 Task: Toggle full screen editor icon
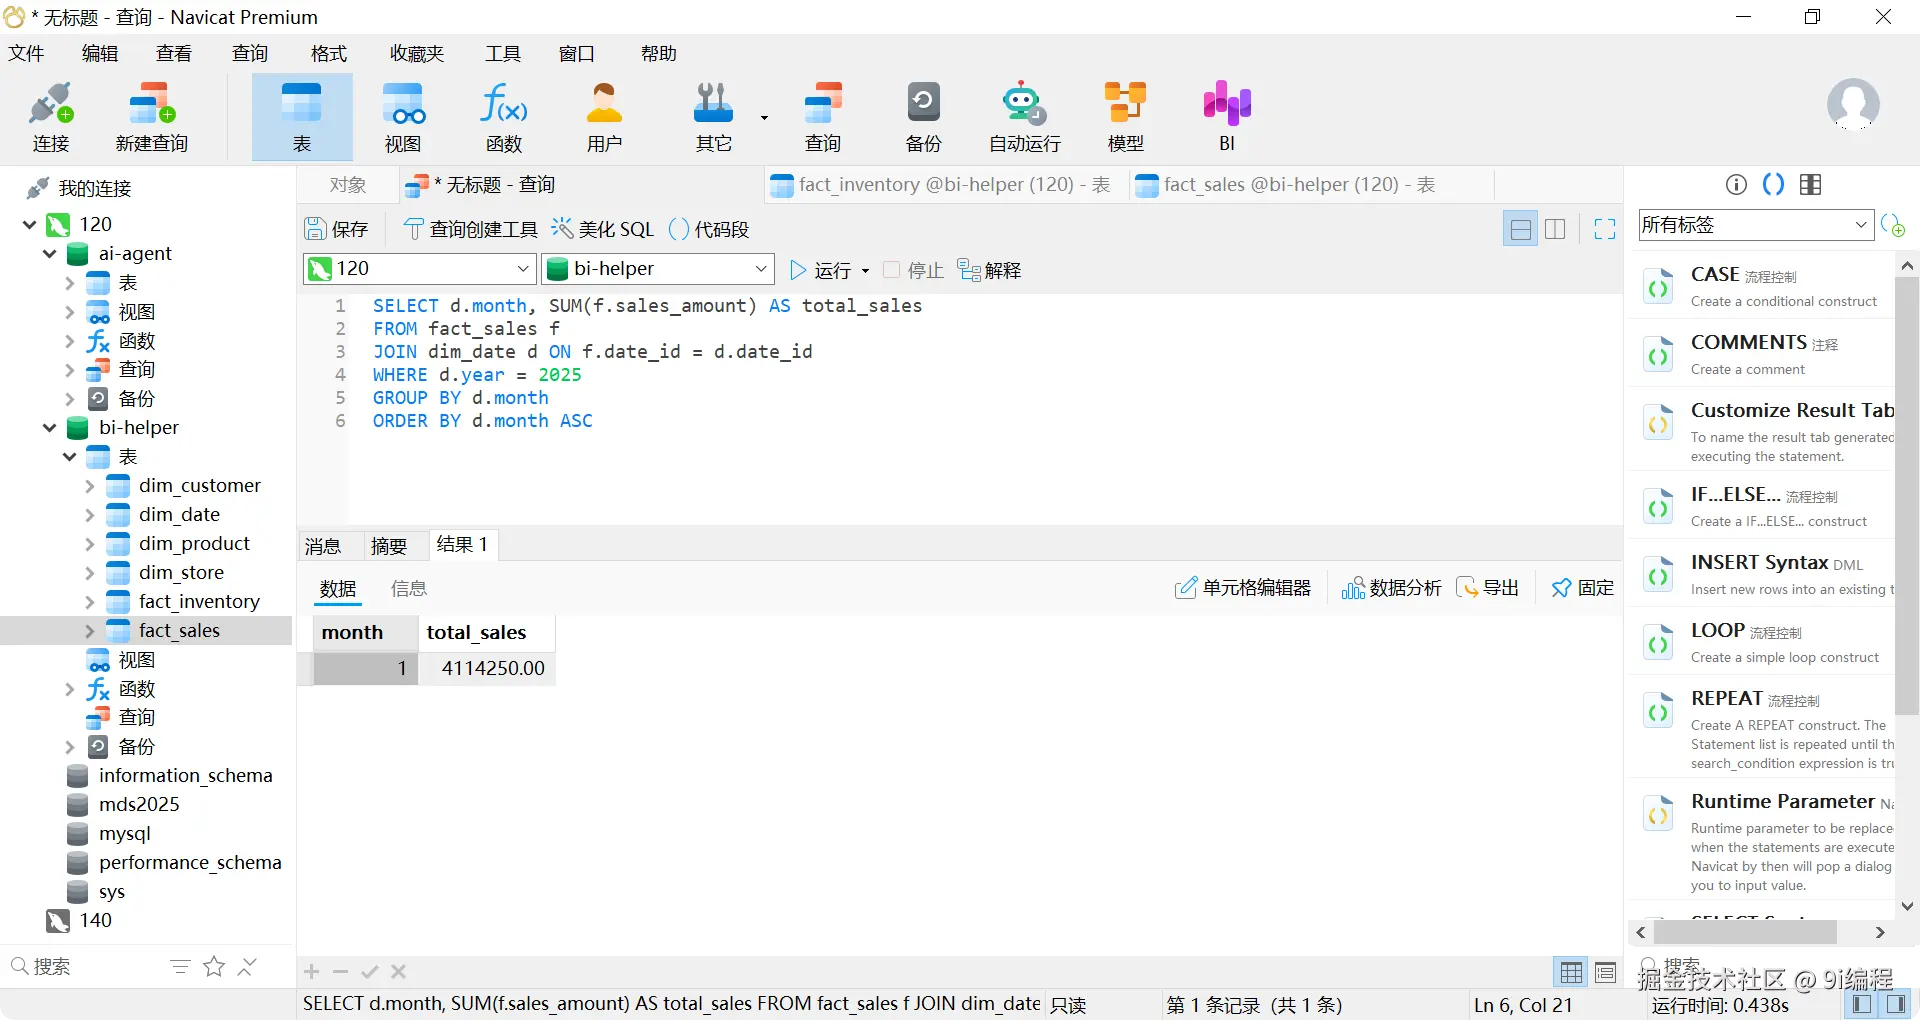pyautogui.click(x=1605, y=229)
